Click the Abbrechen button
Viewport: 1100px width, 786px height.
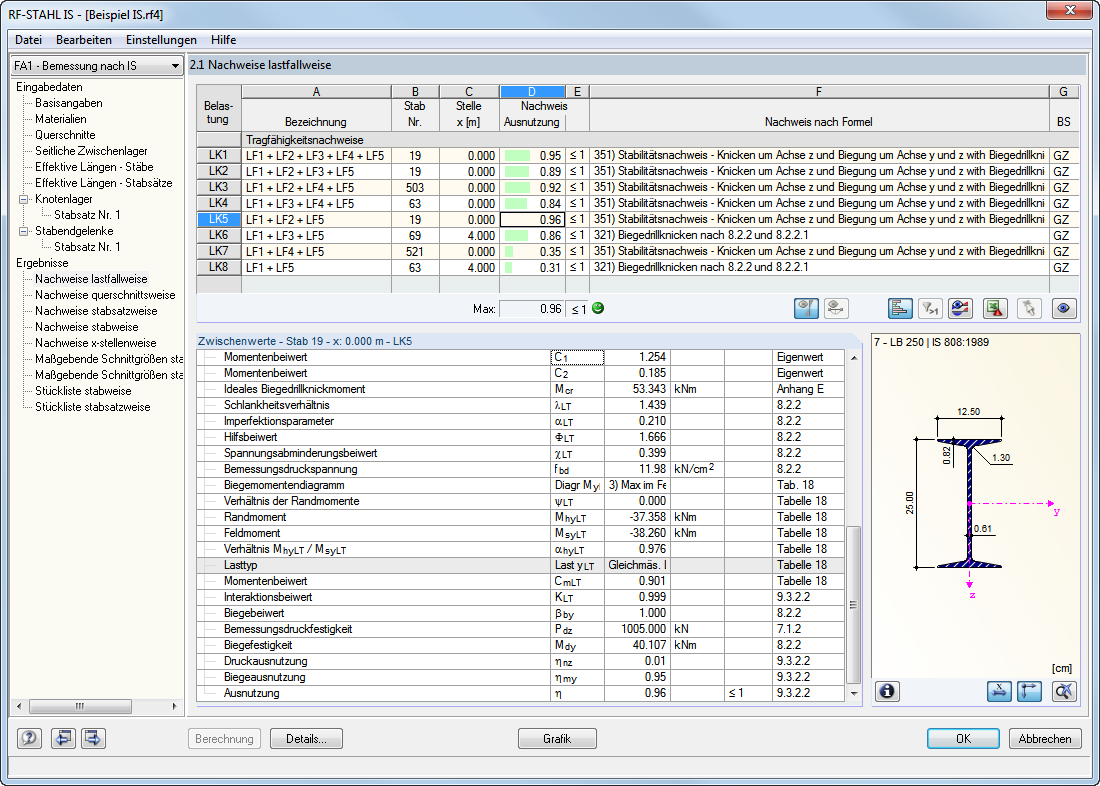click(1045, 738)
